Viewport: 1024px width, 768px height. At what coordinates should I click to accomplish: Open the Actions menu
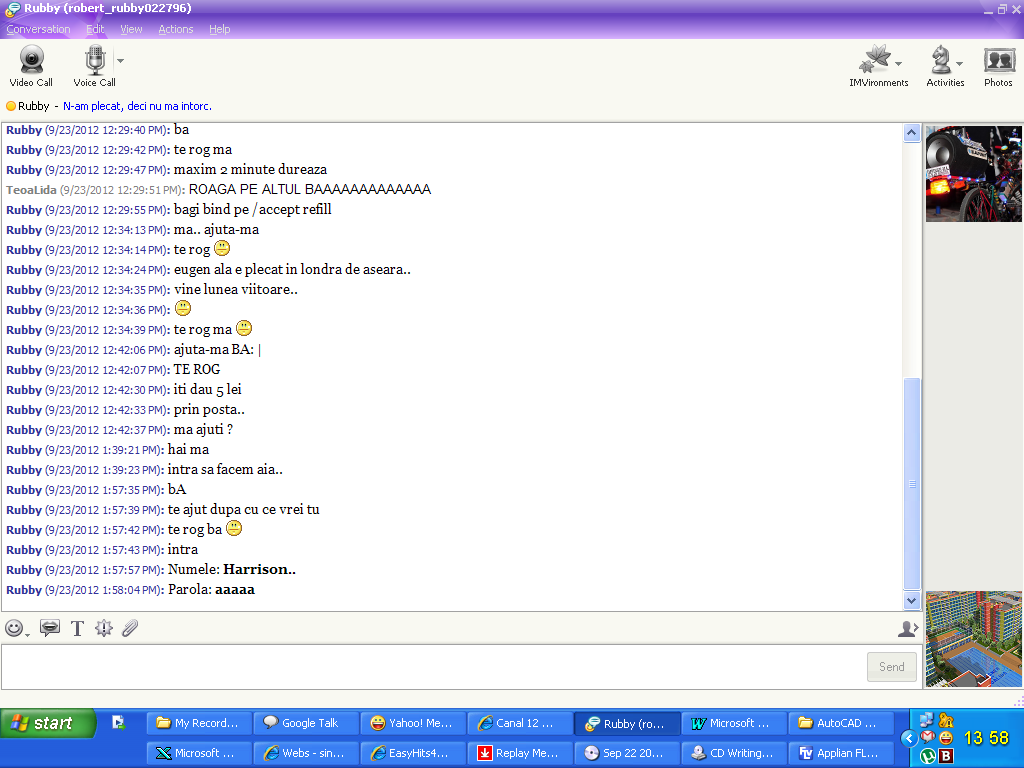tap(175, 29)
